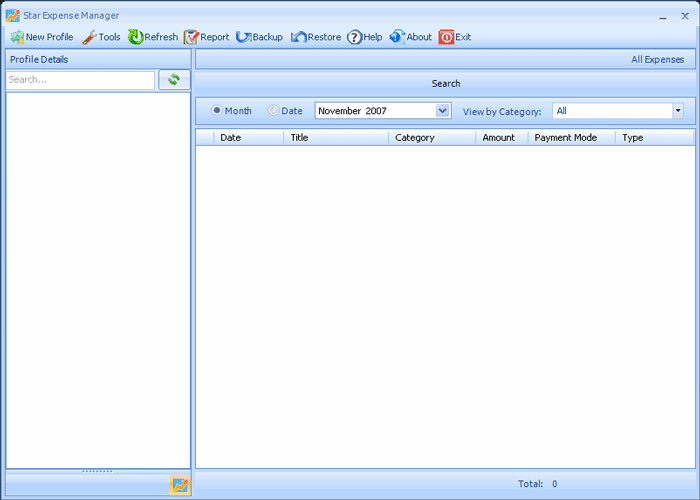Viewport: 700px width, 500px height.
Task: Sort by the Date column header
Action: click(x=249, y=138)
